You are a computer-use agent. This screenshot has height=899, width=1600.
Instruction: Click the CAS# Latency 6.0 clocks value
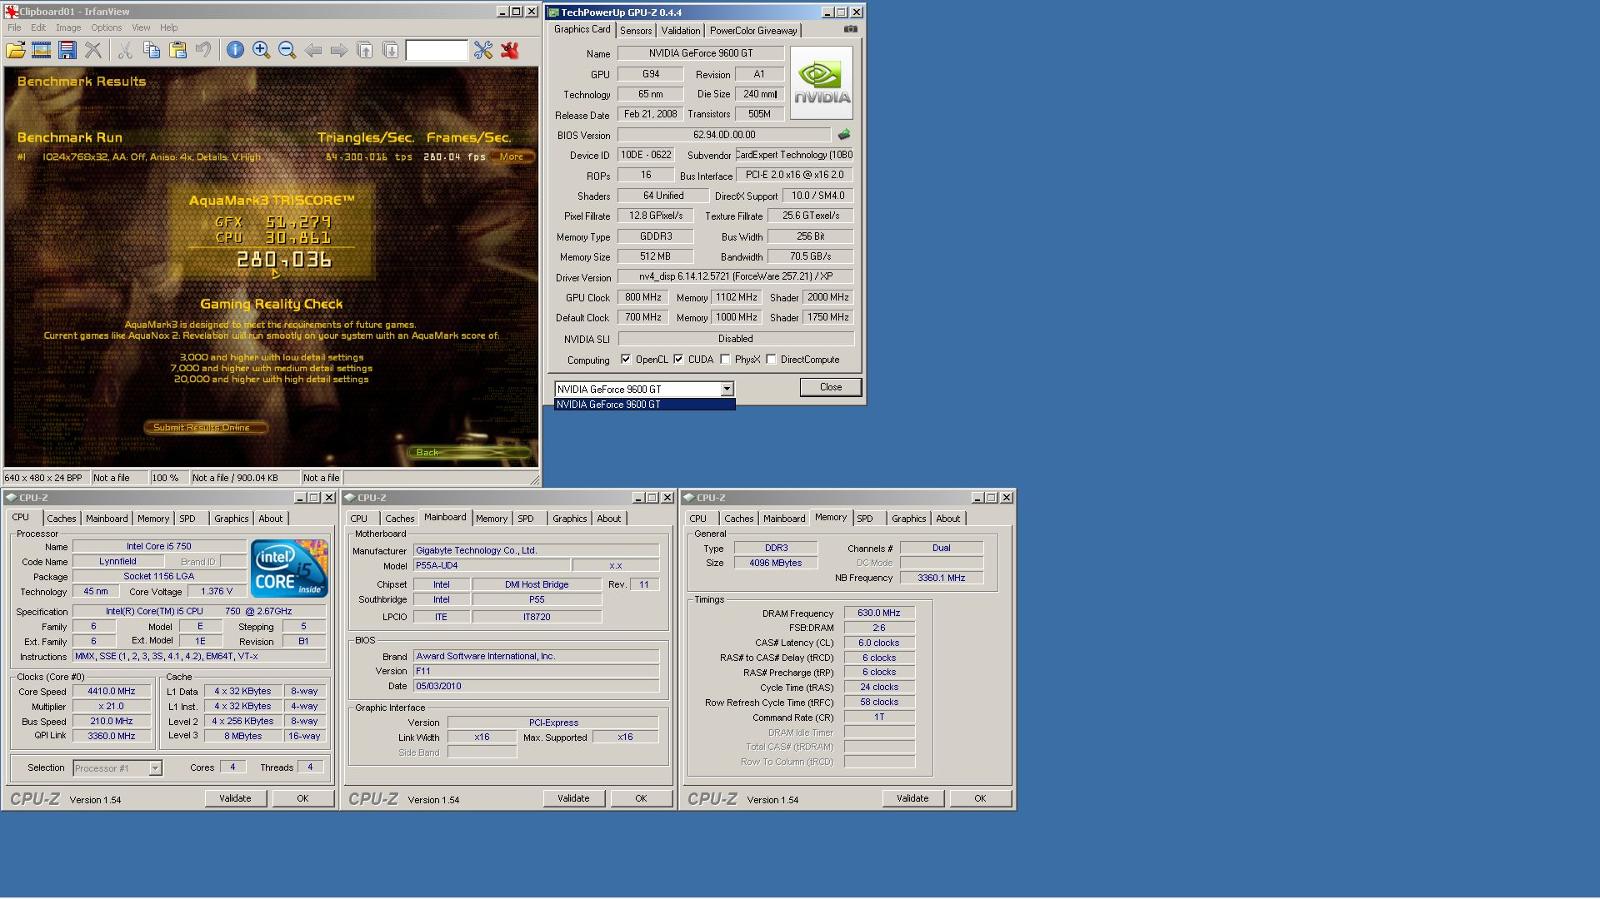coord(879,643)
